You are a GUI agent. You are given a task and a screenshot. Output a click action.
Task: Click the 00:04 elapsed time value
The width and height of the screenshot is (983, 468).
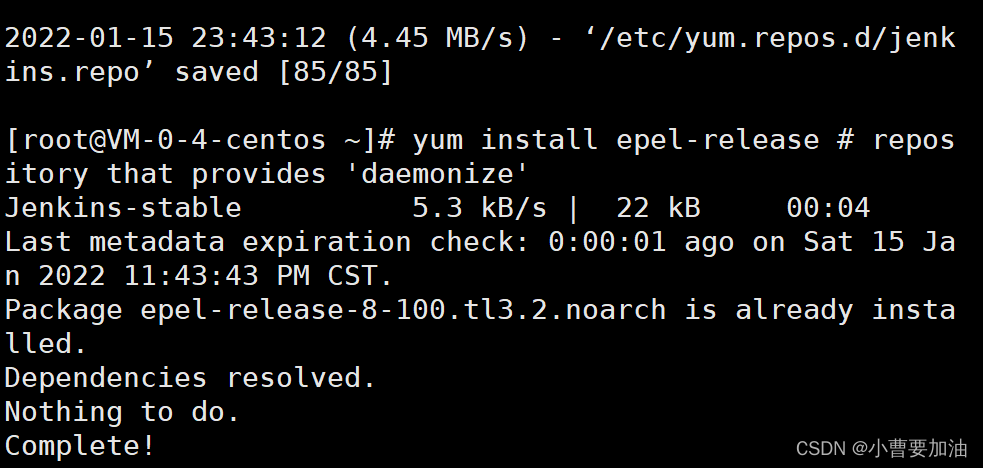(x=828, y=207)
